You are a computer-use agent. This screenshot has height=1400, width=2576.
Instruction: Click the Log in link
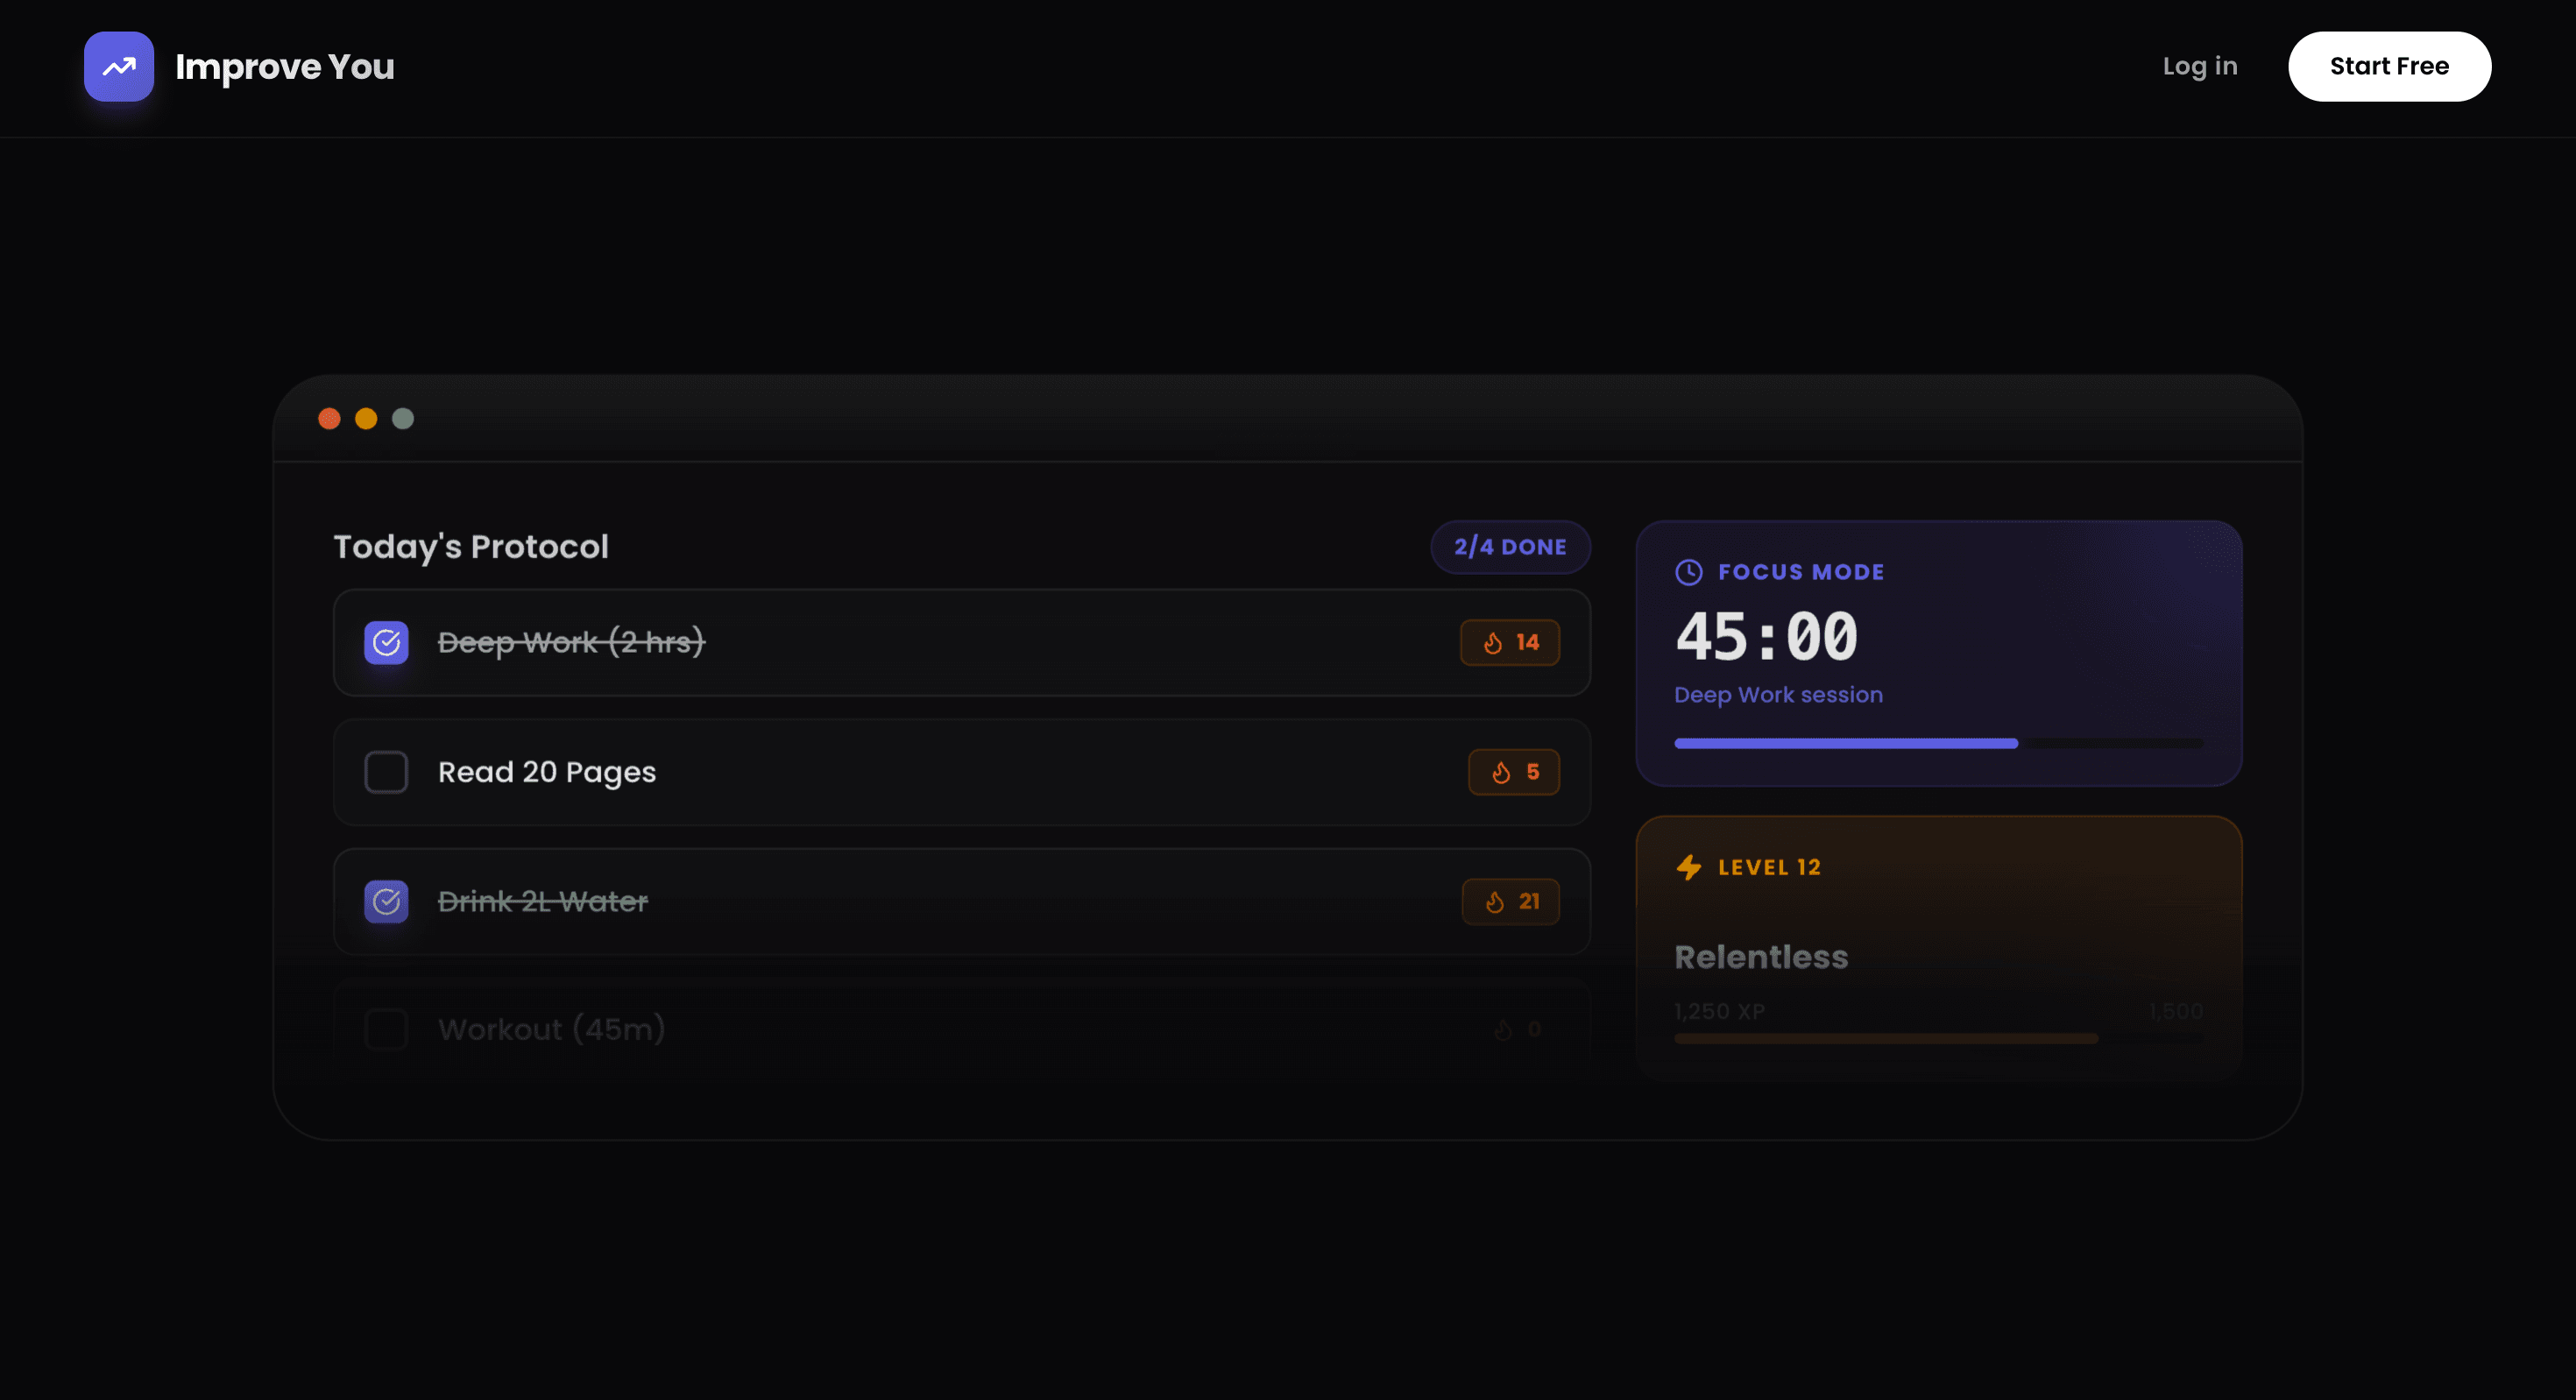[2200, 66]
